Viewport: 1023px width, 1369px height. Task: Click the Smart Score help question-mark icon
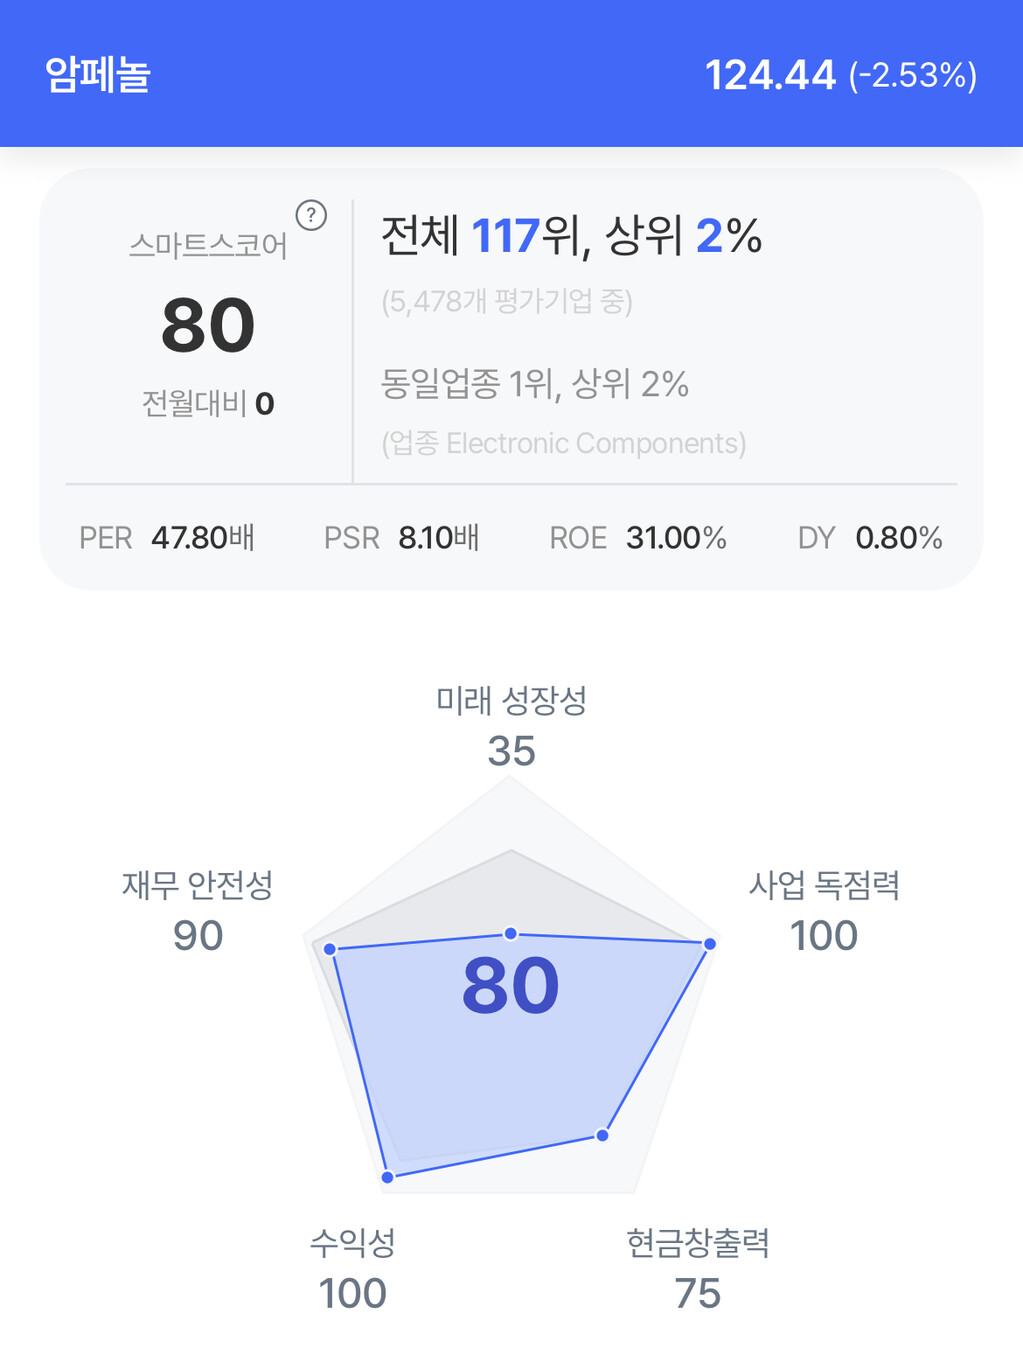click(x=311, y=215)
